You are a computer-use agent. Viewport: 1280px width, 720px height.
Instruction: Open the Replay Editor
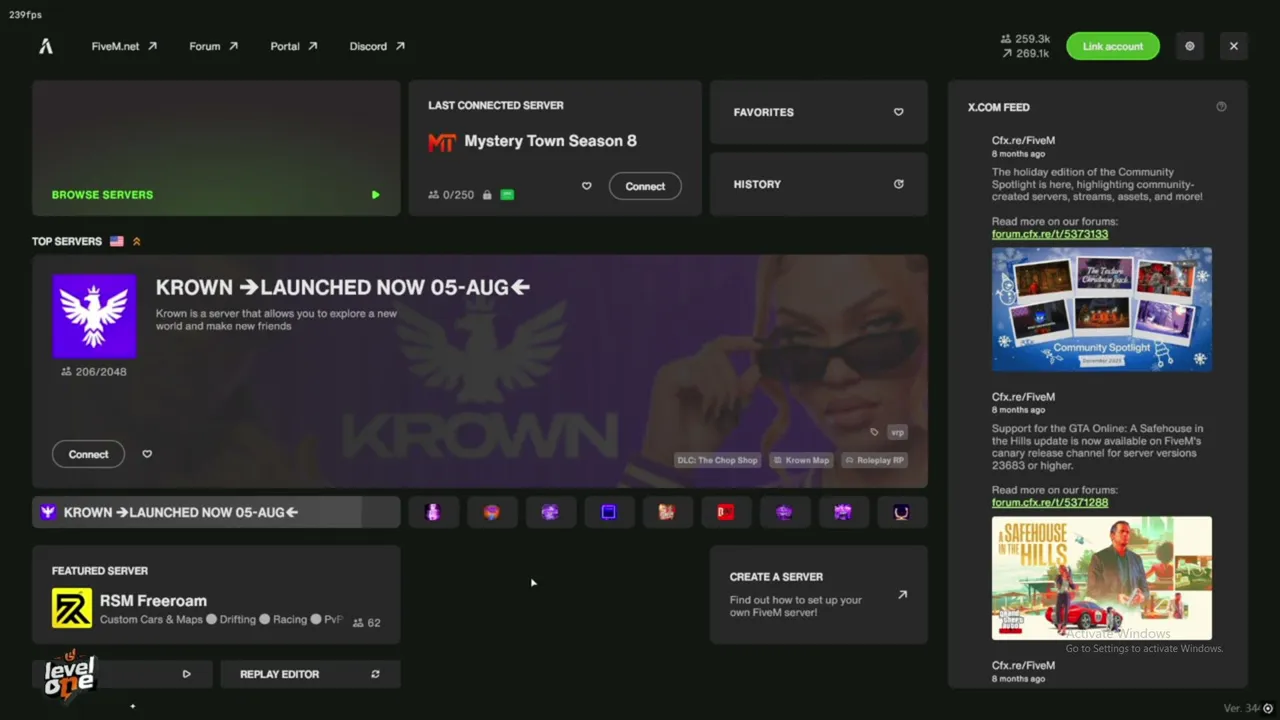point(310,674)
